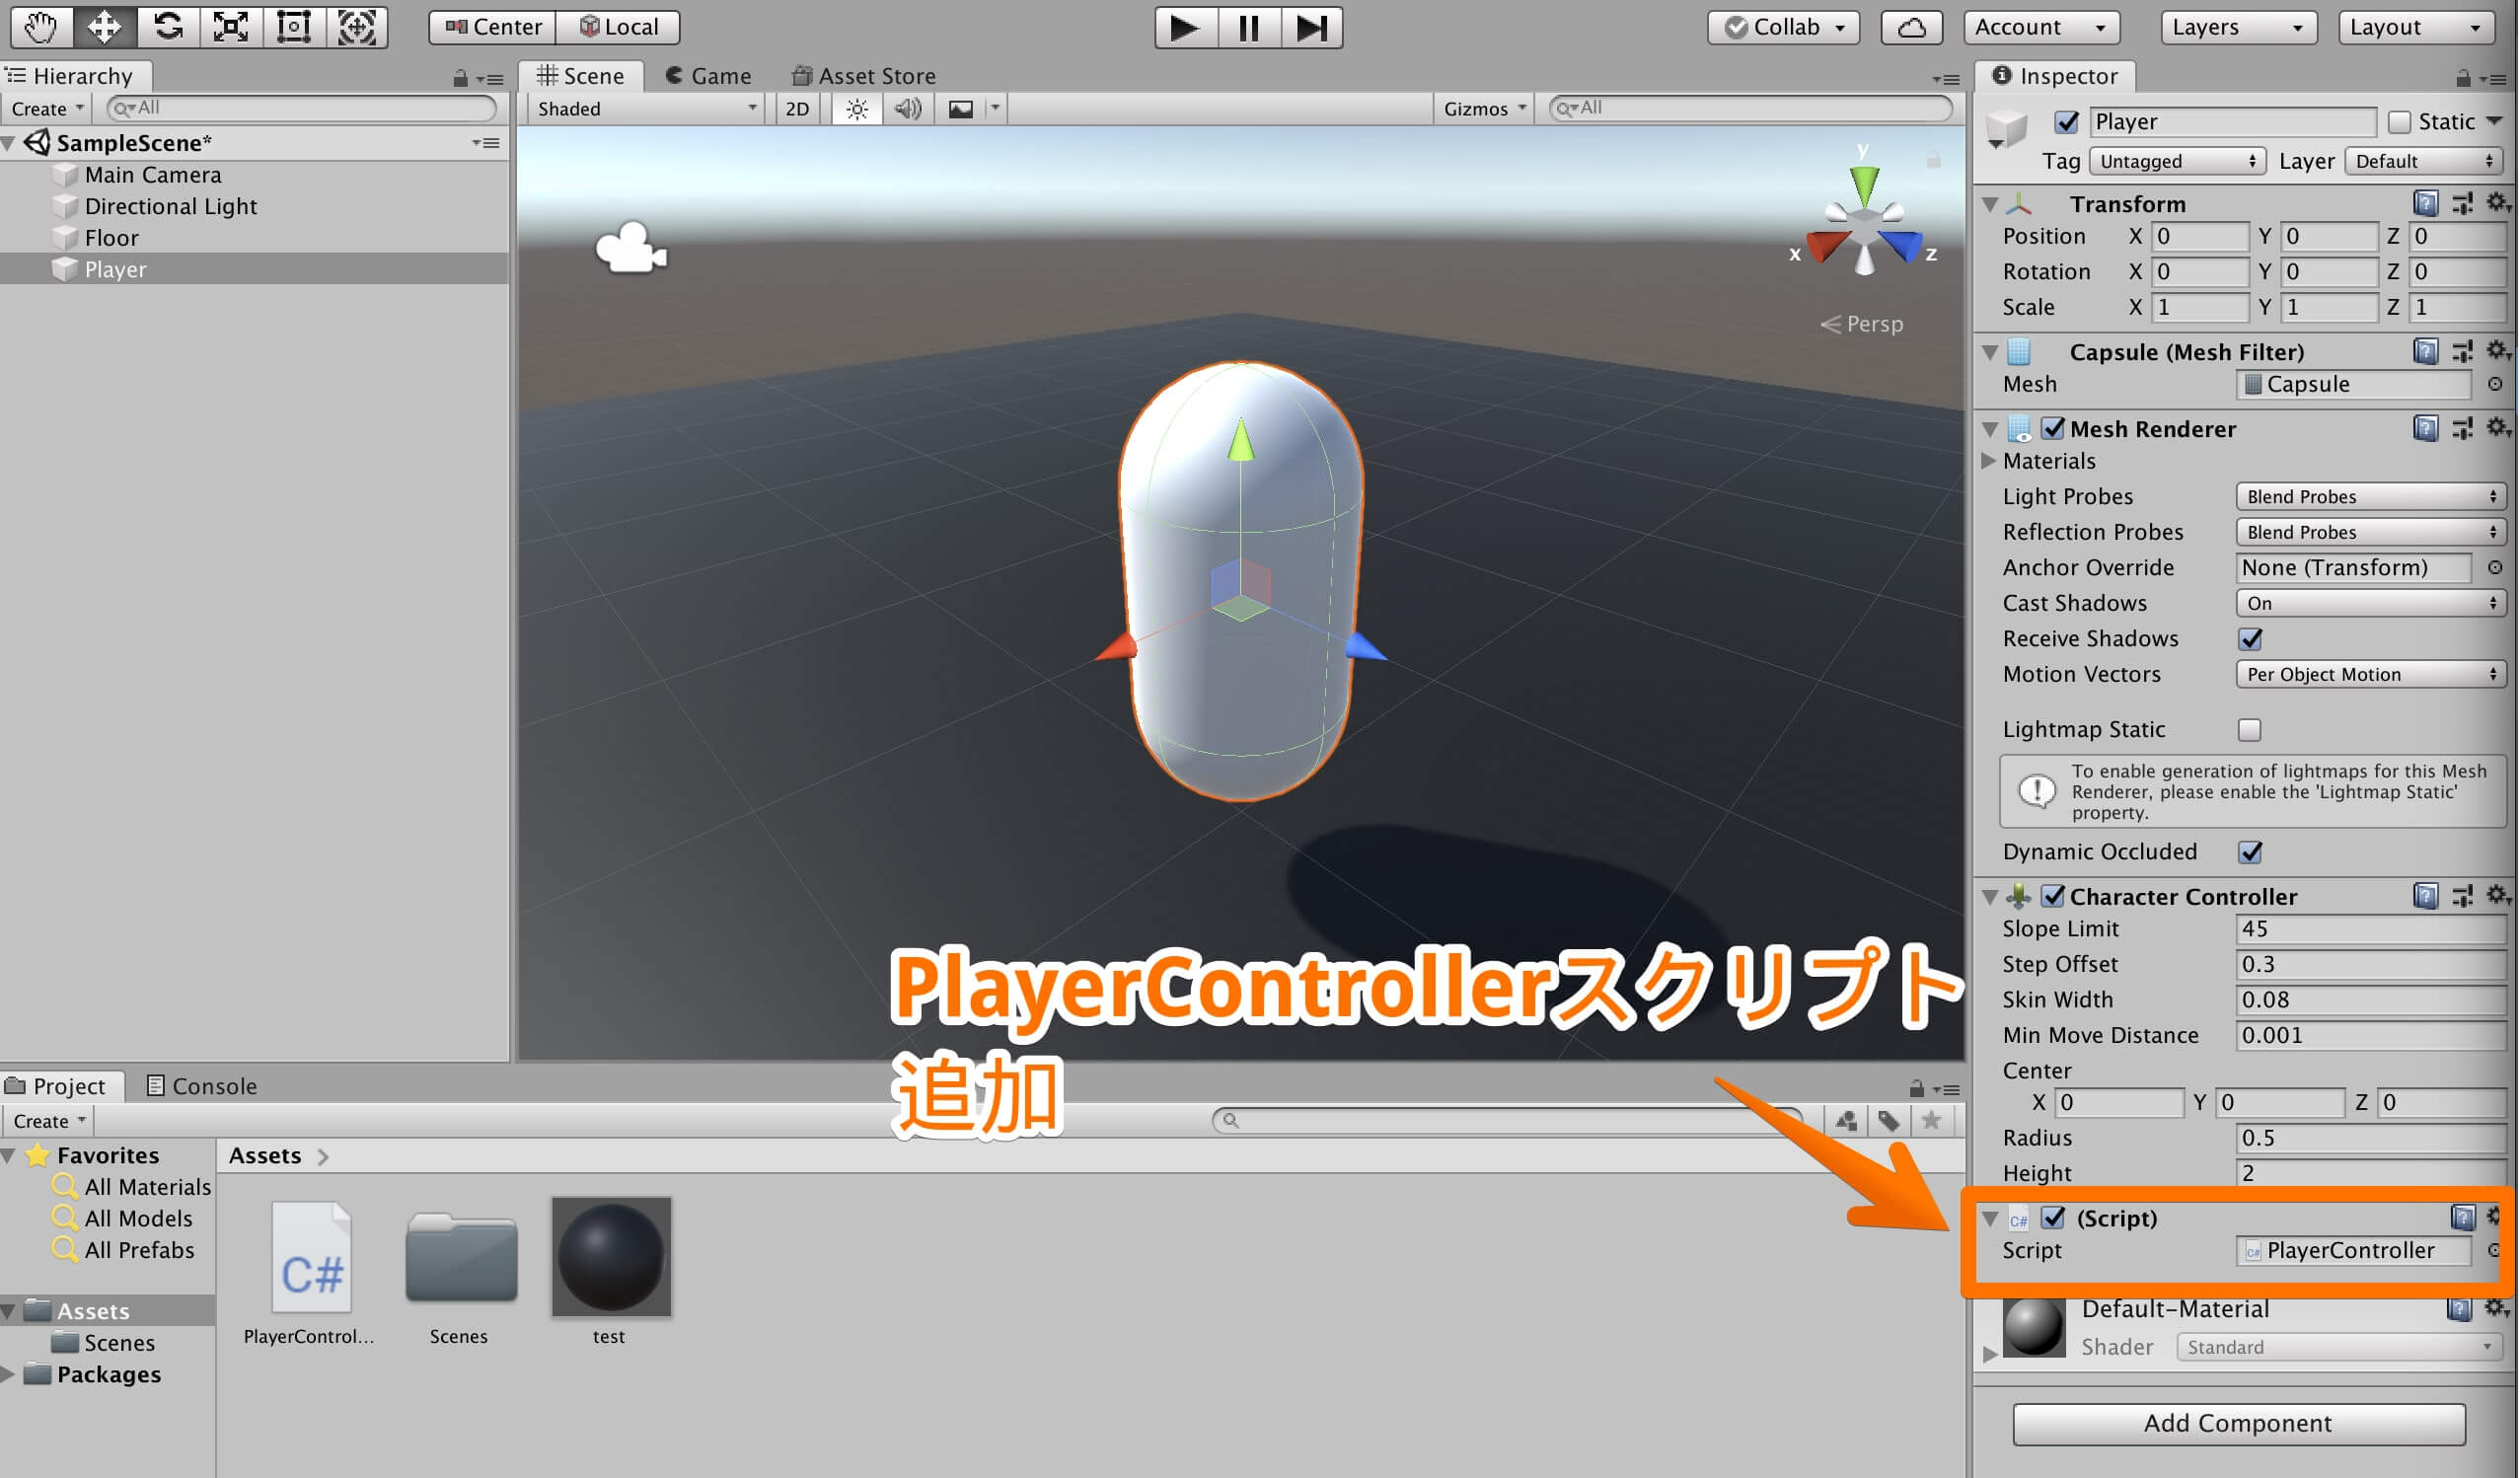Click the Shaded view mode selector
The image size is (2520, 1478).
[642, 108]
